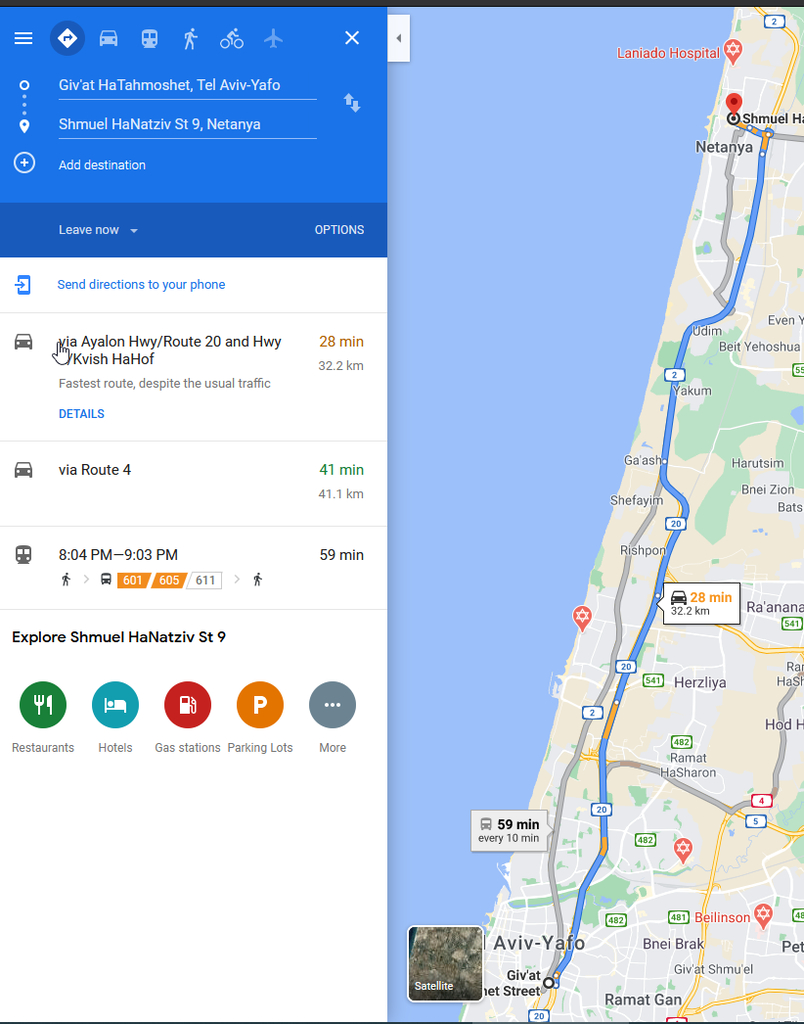Viewport: 804px width, 1024px height.
Task: Expand the Leave now time dropdown
Action: (98, 230)
